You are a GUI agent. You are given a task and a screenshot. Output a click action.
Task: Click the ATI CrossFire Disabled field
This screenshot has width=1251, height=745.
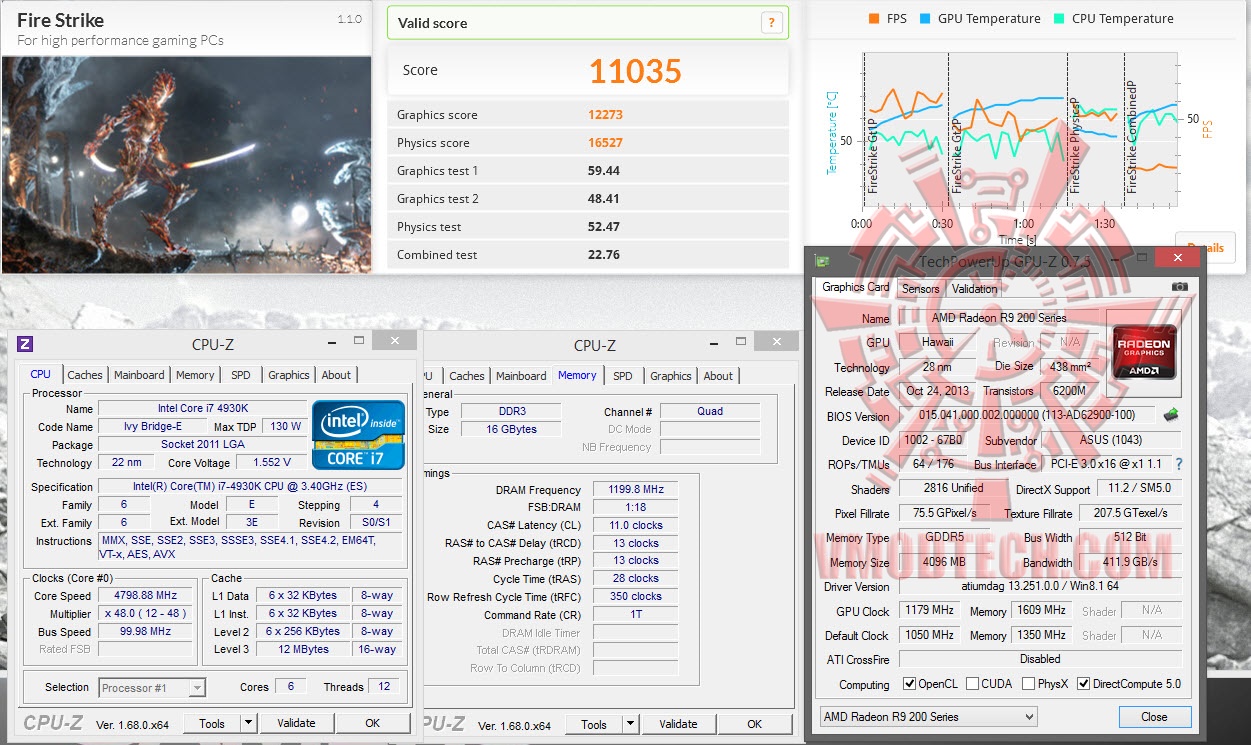1040,659
